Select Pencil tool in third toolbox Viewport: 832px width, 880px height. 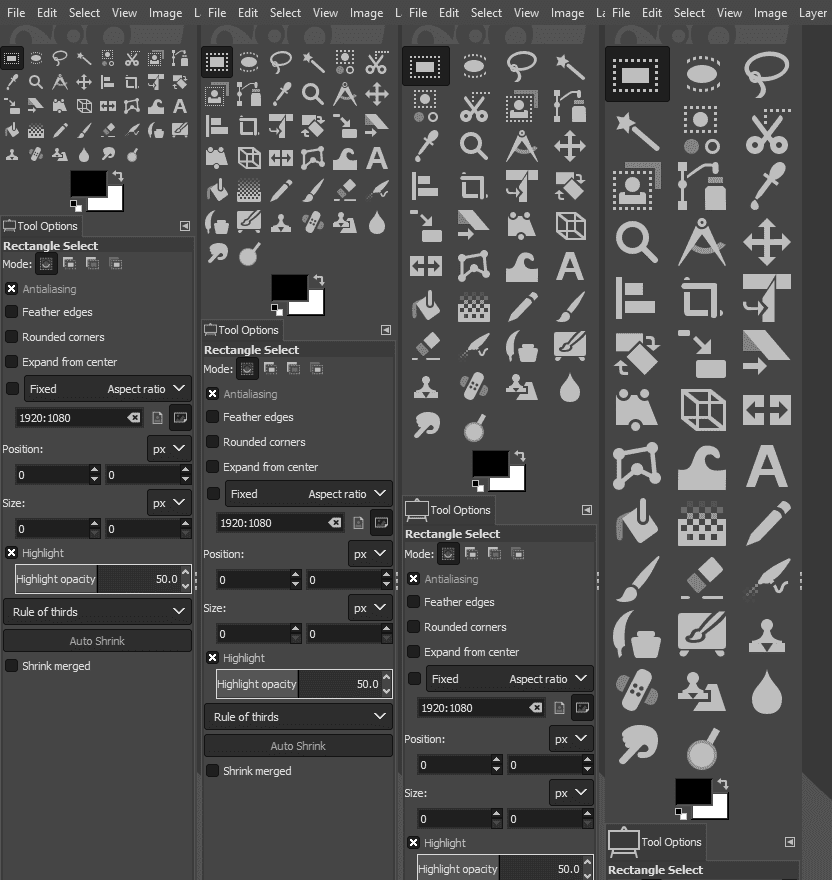click(522, 306)
